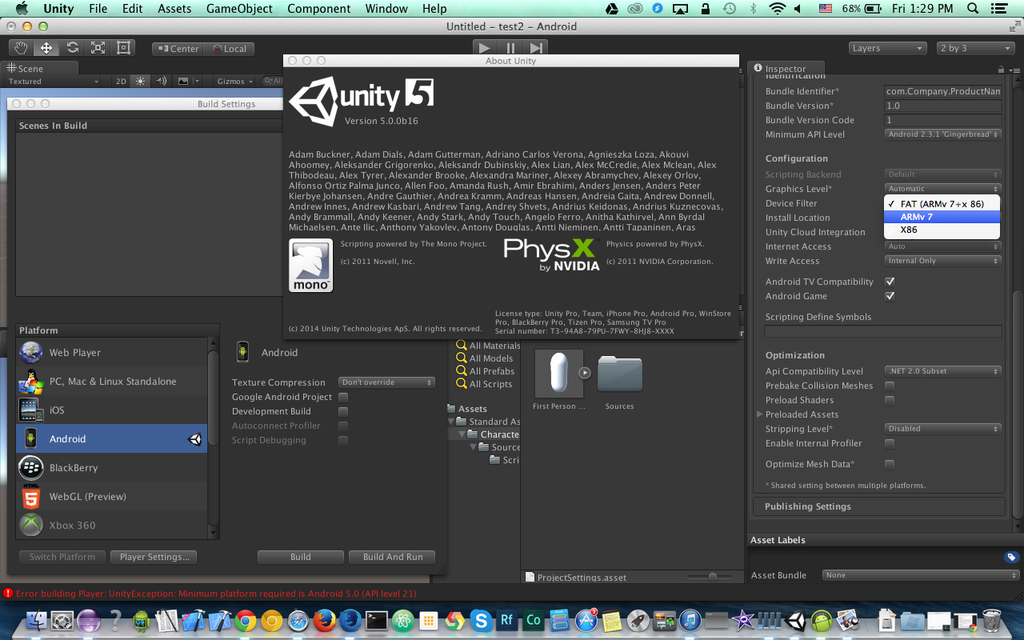
Task: Select iOS platform in Build Settings
Action: (x=112, y=410)
